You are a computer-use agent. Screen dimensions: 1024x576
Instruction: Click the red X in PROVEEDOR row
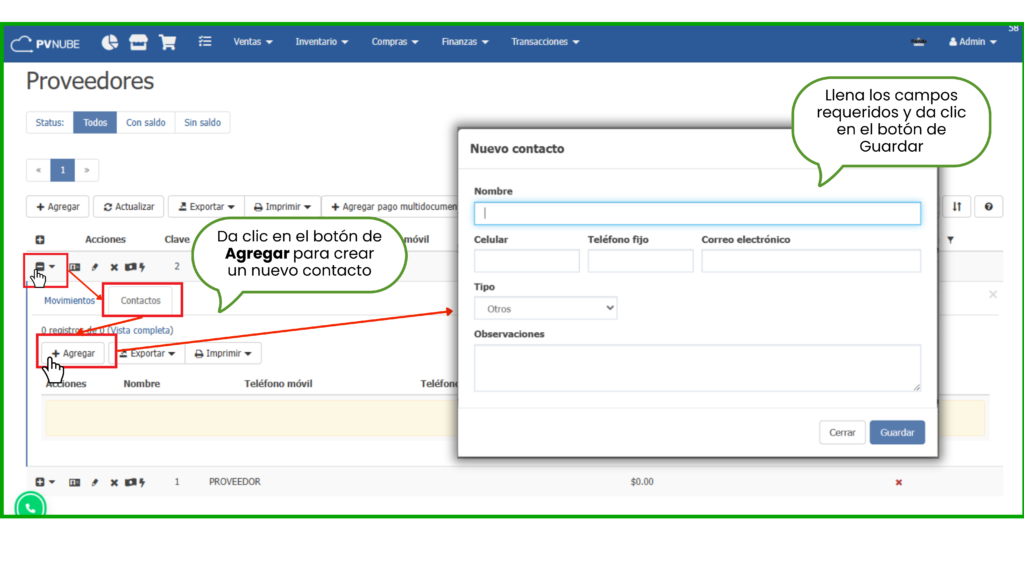[x=898, y=482]
